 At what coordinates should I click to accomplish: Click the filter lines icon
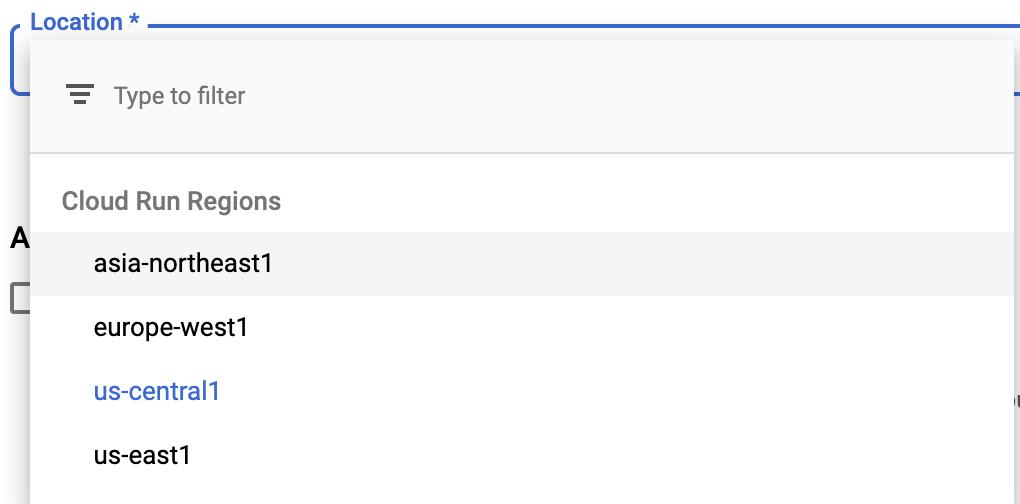coord(79,96)
